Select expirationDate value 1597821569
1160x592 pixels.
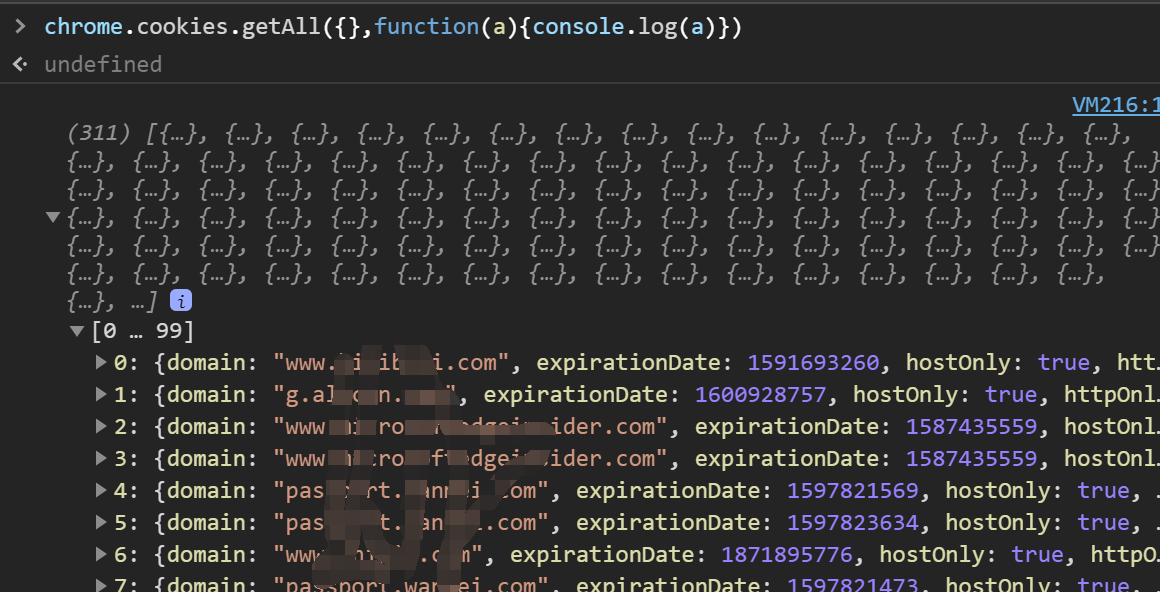pos(852,491)
